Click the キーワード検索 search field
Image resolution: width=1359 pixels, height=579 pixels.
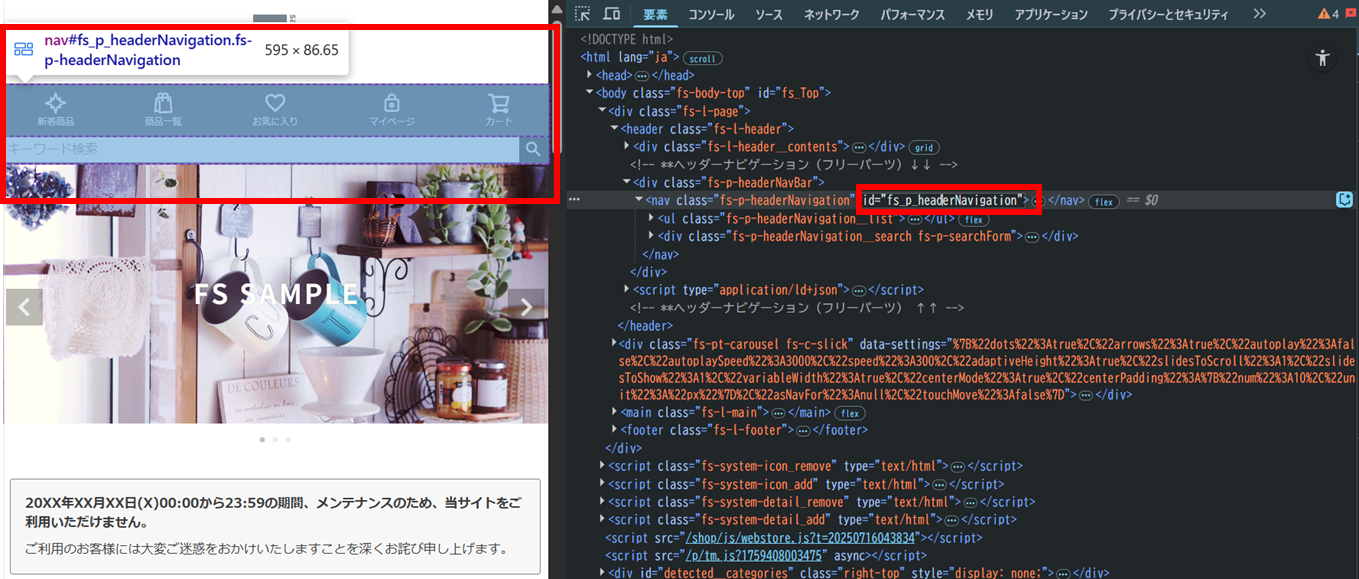point(260,149)
